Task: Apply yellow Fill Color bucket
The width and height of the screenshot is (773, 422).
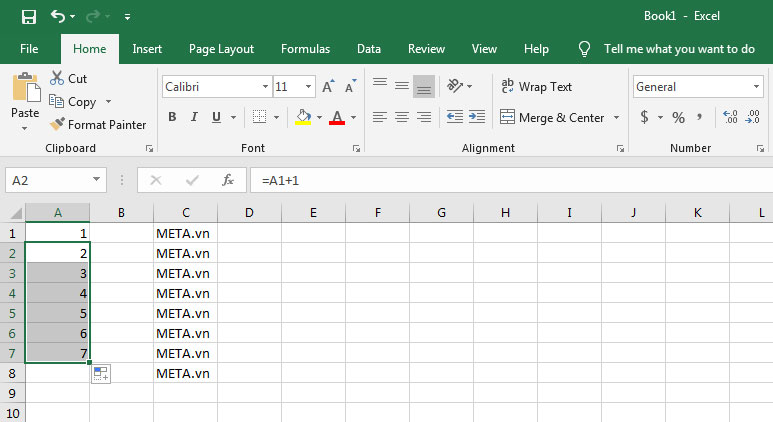Action: [x=303, y=117]
